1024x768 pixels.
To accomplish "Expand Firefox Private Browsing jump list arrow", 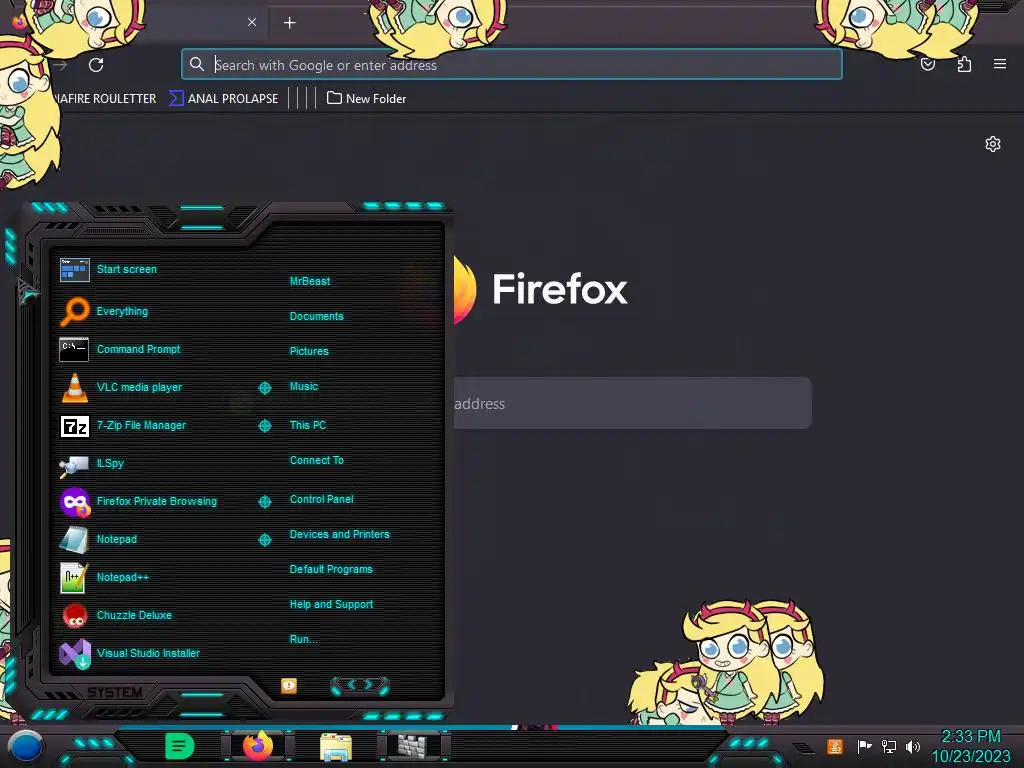I will [264, 502].
